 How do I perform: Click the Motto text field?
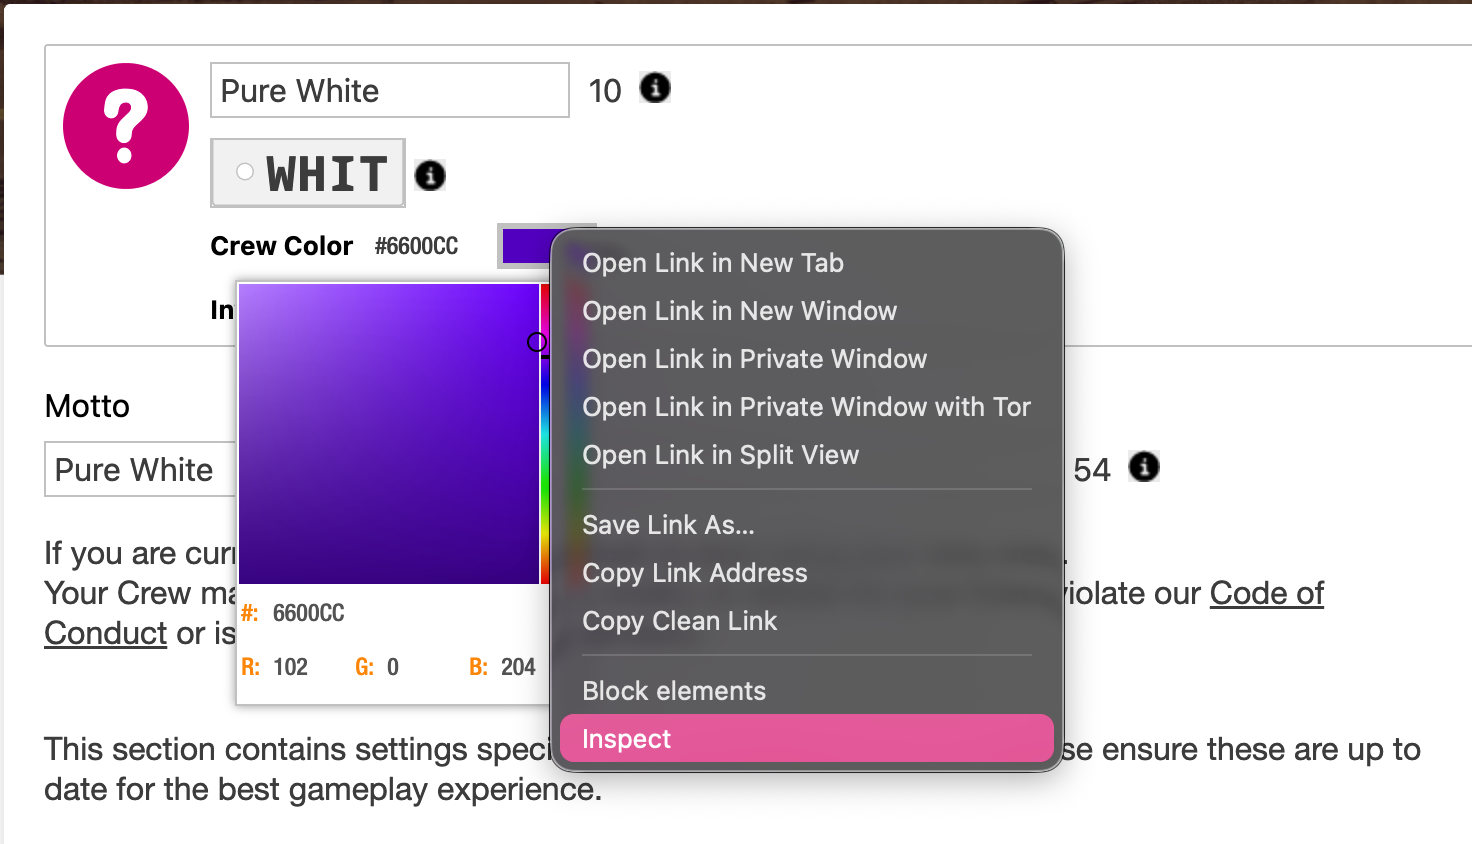140,470
